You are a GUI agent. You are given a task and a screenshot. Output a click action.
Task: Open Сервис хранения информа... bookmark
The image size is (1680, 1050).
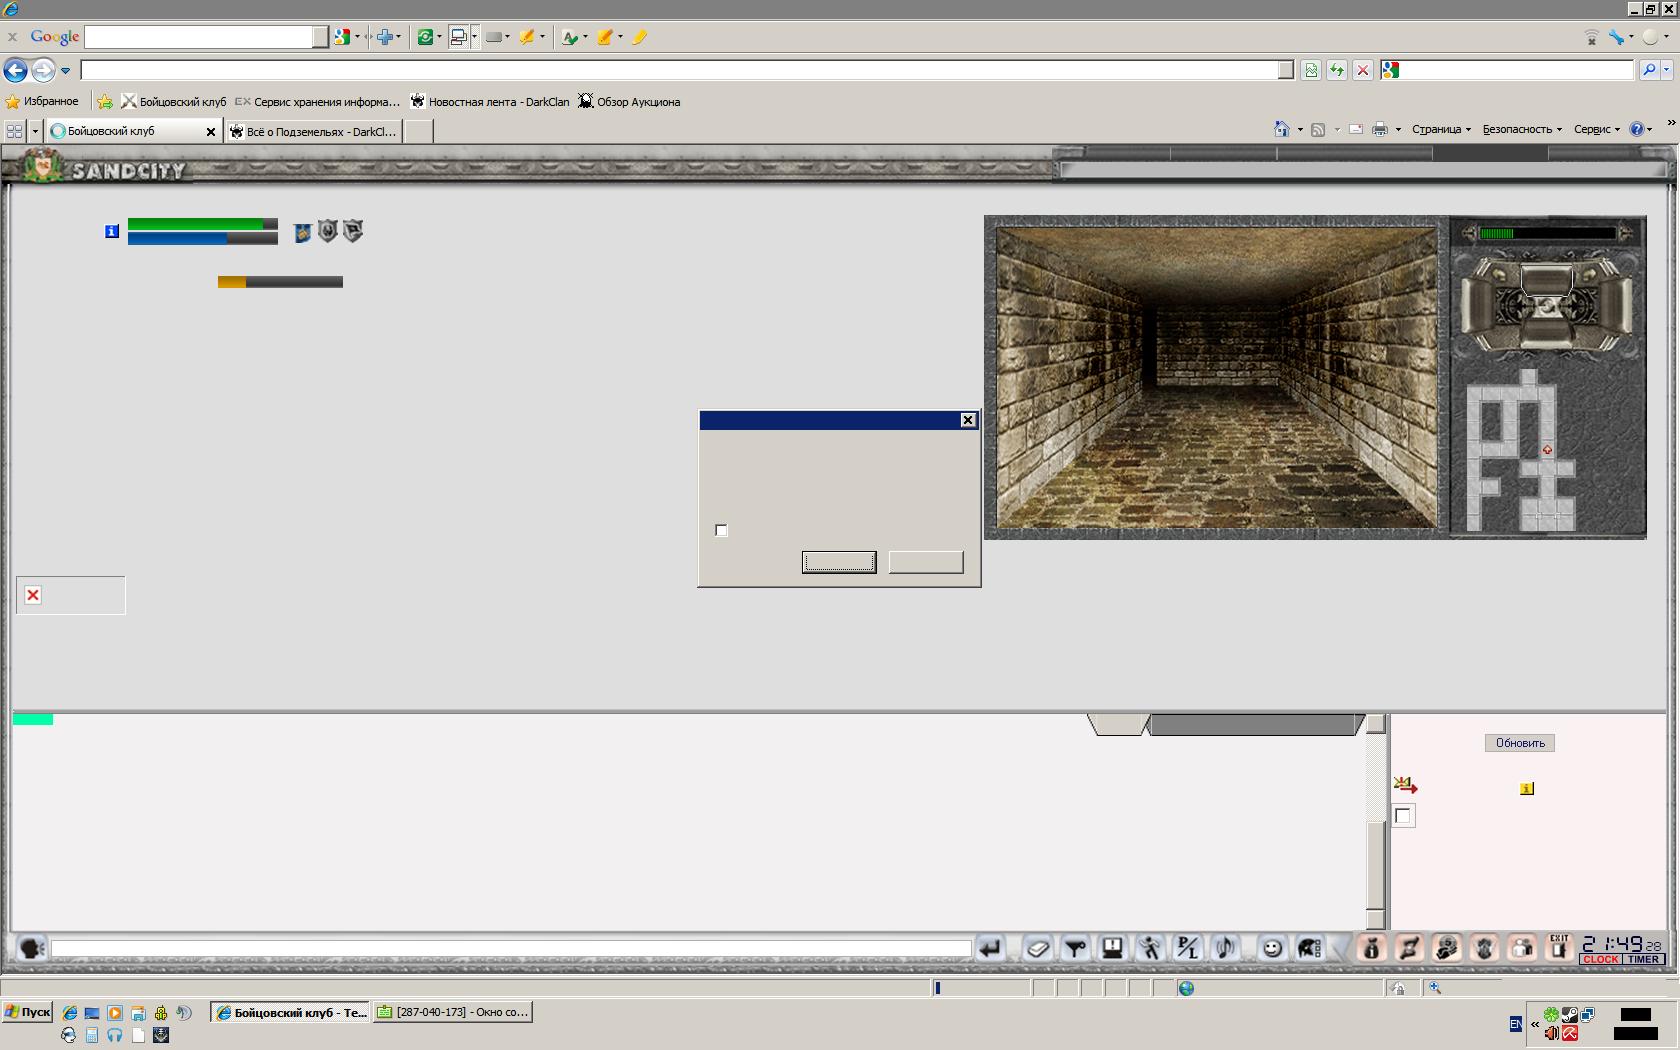(x=317, y=101)
